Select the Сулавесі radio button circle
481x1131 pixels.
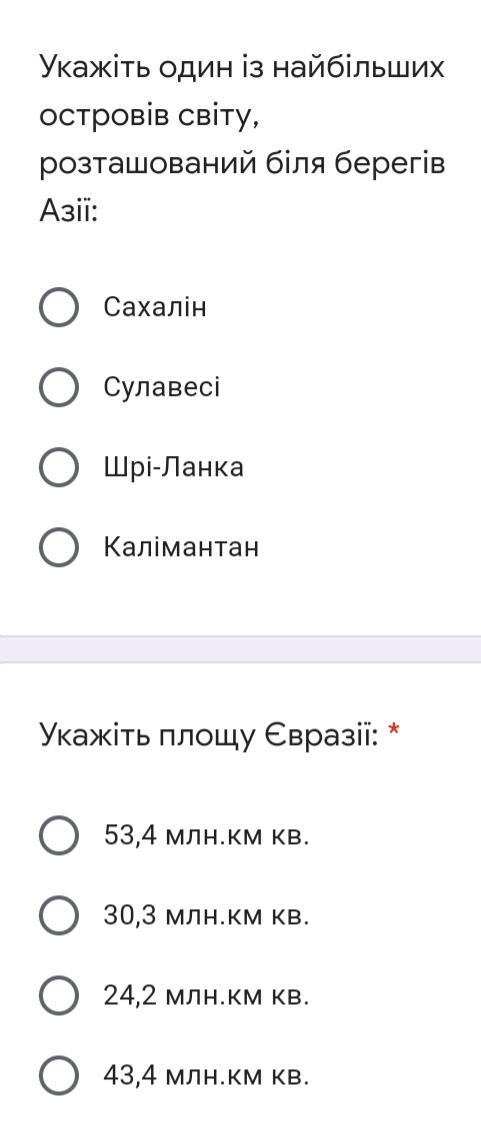[58, 388]
